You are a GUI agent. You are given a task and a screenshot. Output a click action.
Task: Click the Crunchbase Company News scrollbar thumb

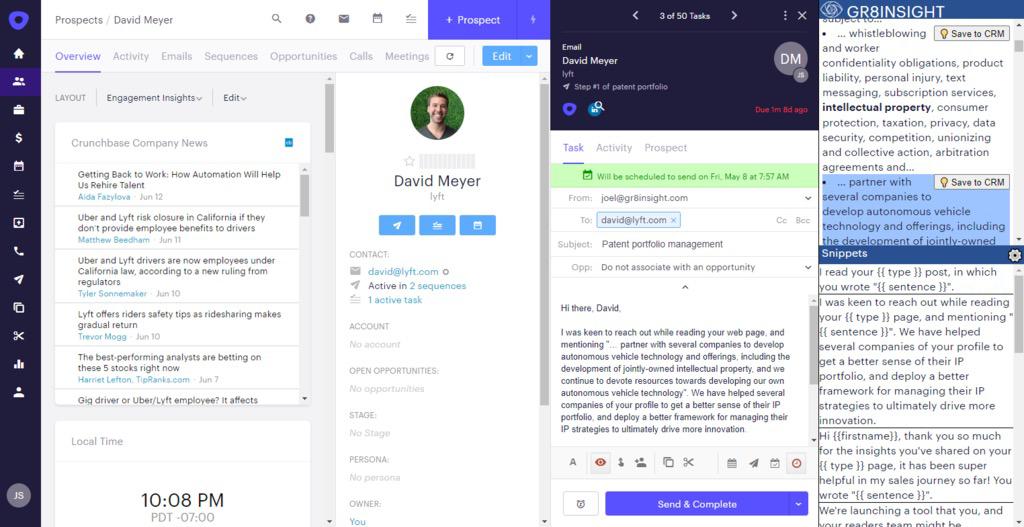point(304,195)
